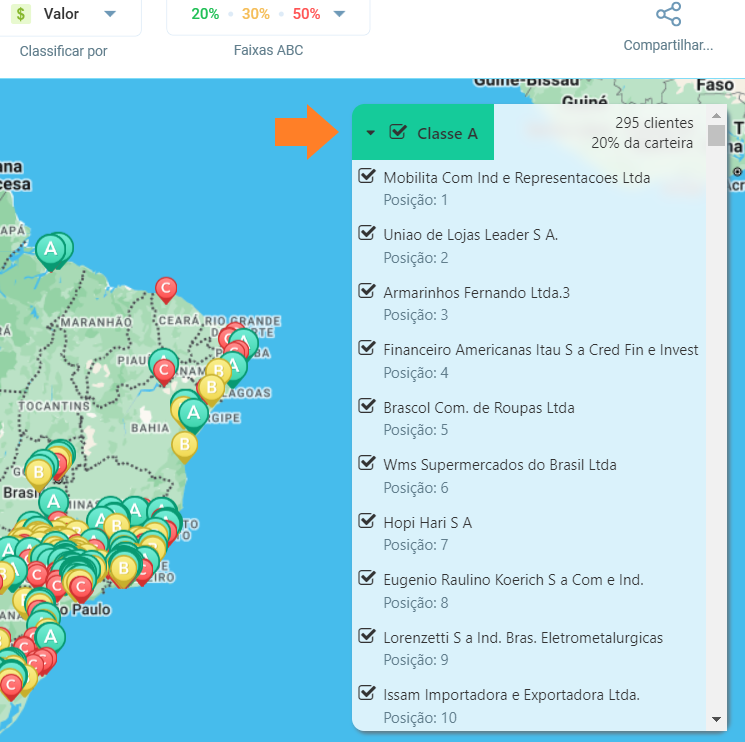Open the Compartilhar share icon
Viewport: 745px width, 742px height.
(668, 14)
